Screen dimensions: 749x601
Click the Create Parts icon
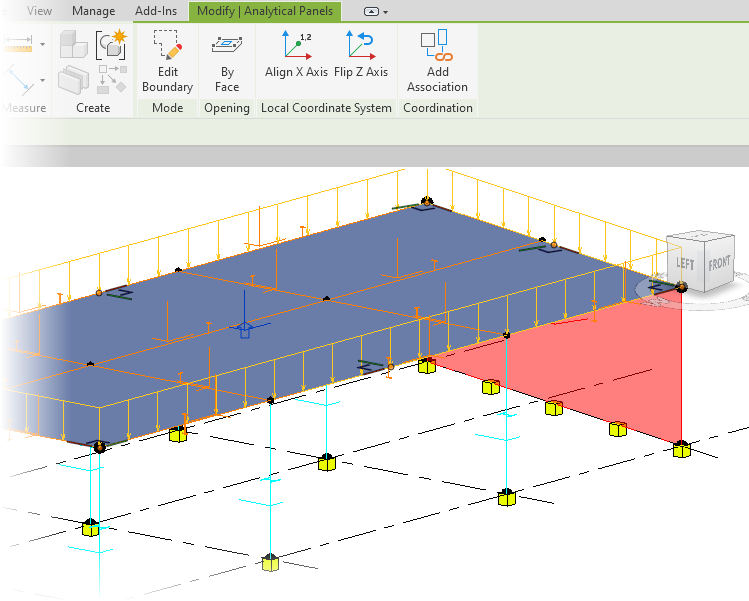coord(74,79)
